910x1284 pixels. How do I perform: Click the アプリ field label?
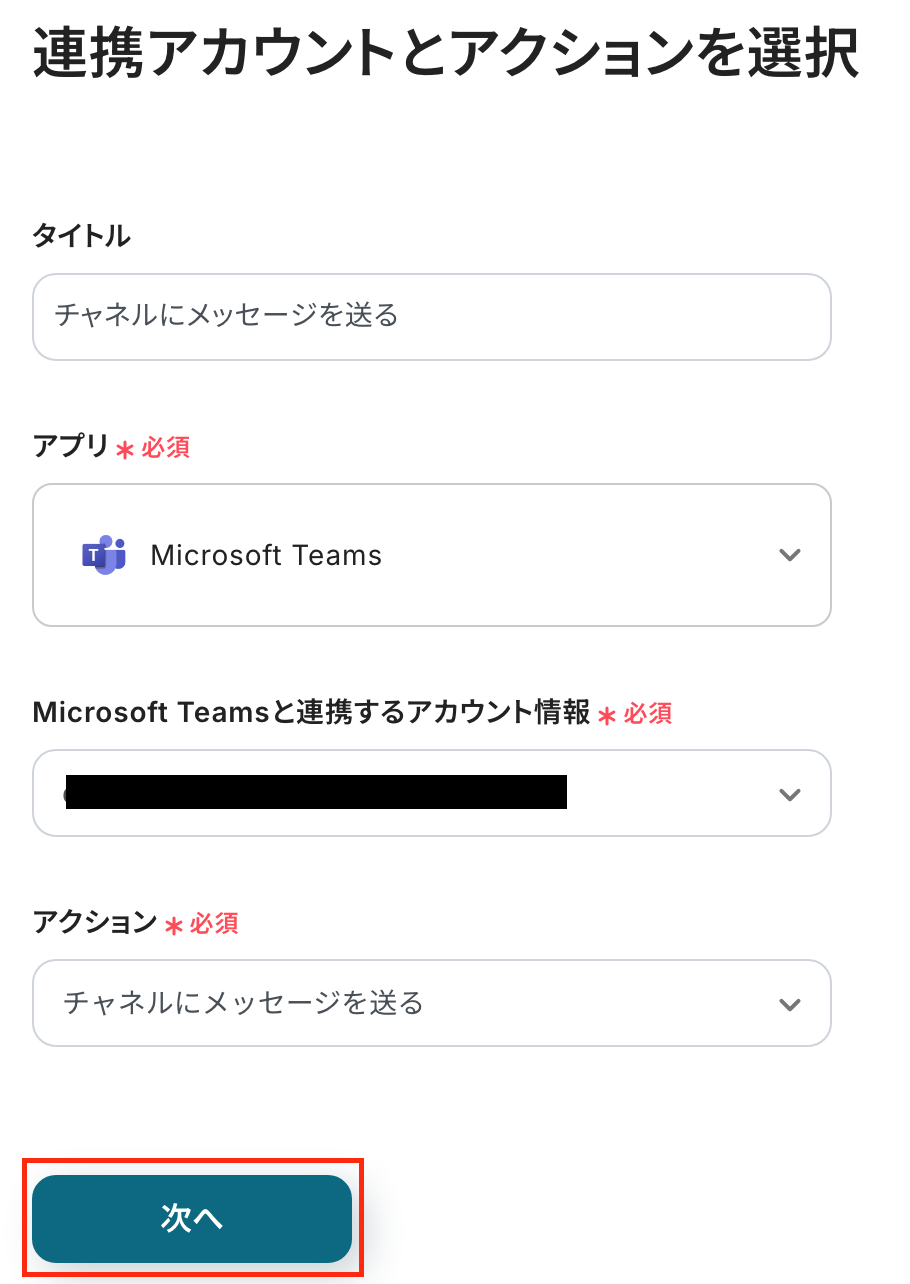pyautogui.click(x=70, y=447)
